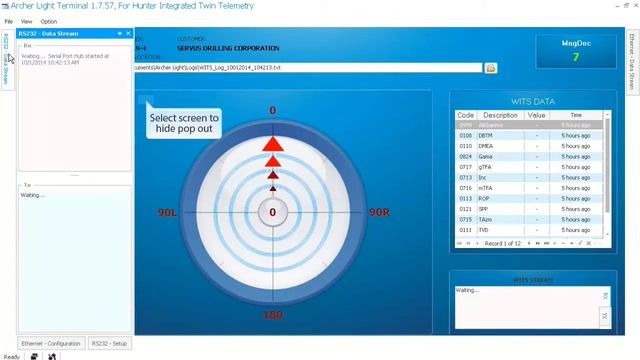Cancel edit with X icon in navigator
640x360 pixels.
[589, 243]
